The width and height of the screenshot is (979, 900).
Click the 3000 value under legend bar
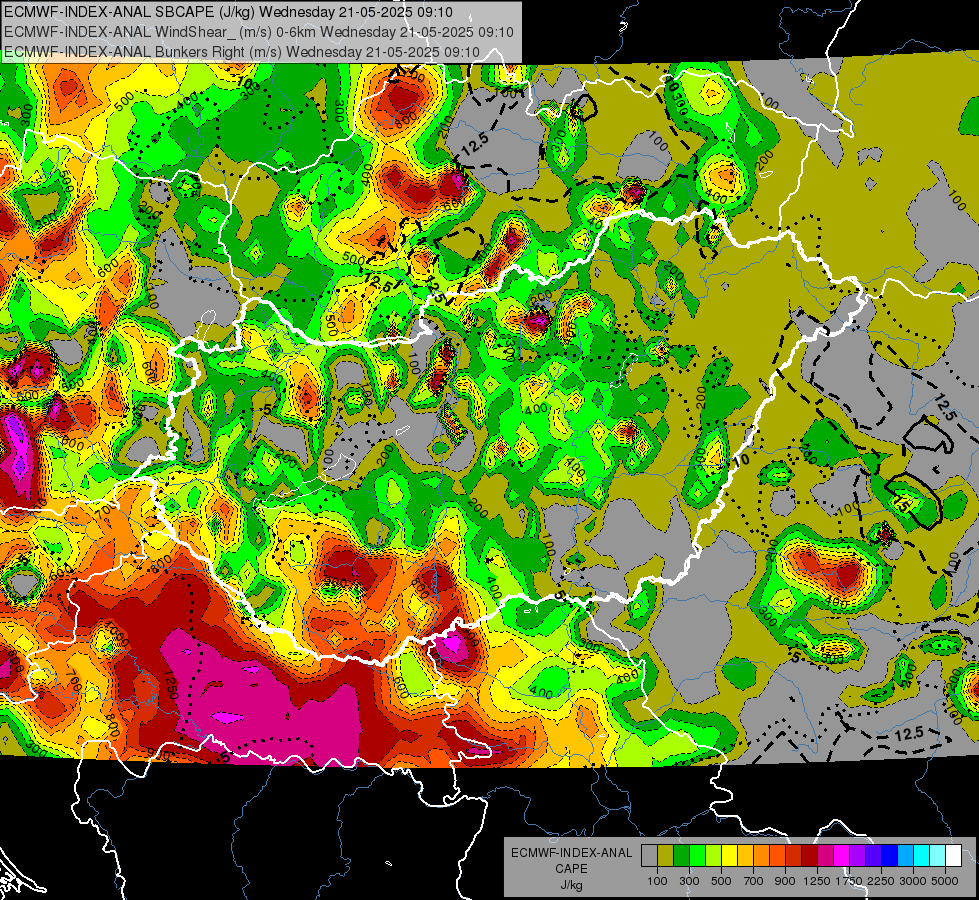(913, 881)
